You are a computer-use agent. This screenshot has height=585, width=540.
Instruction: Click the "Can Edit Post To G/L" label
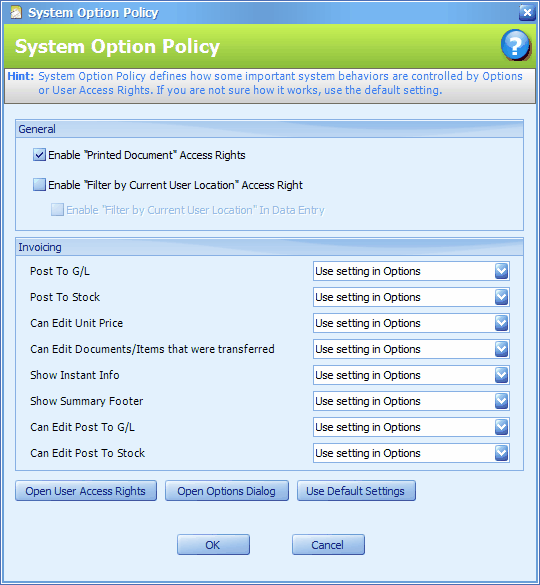82,427
